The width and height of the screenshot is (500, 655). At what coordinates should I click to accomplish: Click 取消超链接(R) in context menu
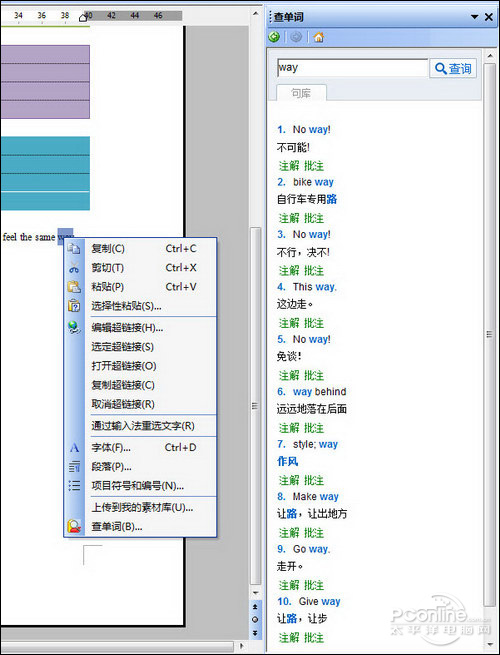coord(141,404)
